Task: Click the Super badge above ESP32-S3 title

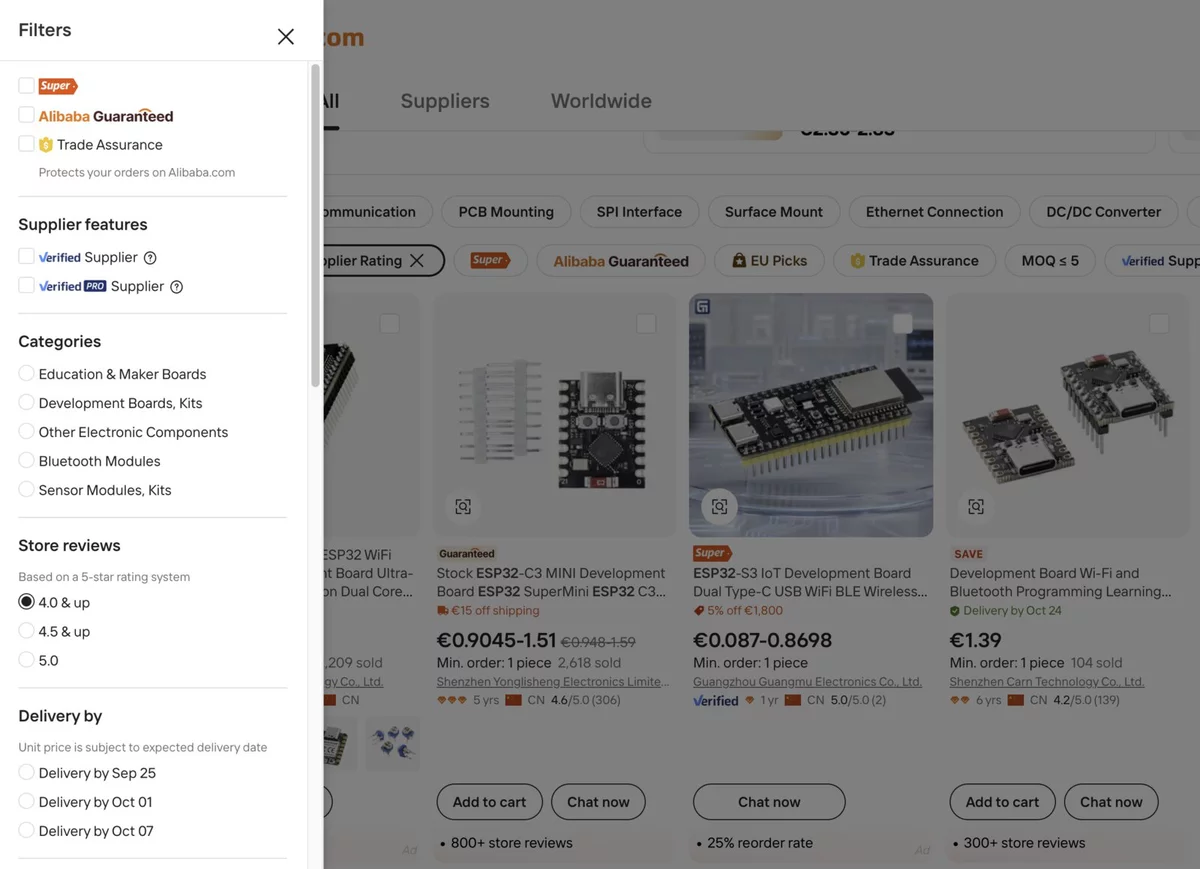Action: click(x=712, y=553)
